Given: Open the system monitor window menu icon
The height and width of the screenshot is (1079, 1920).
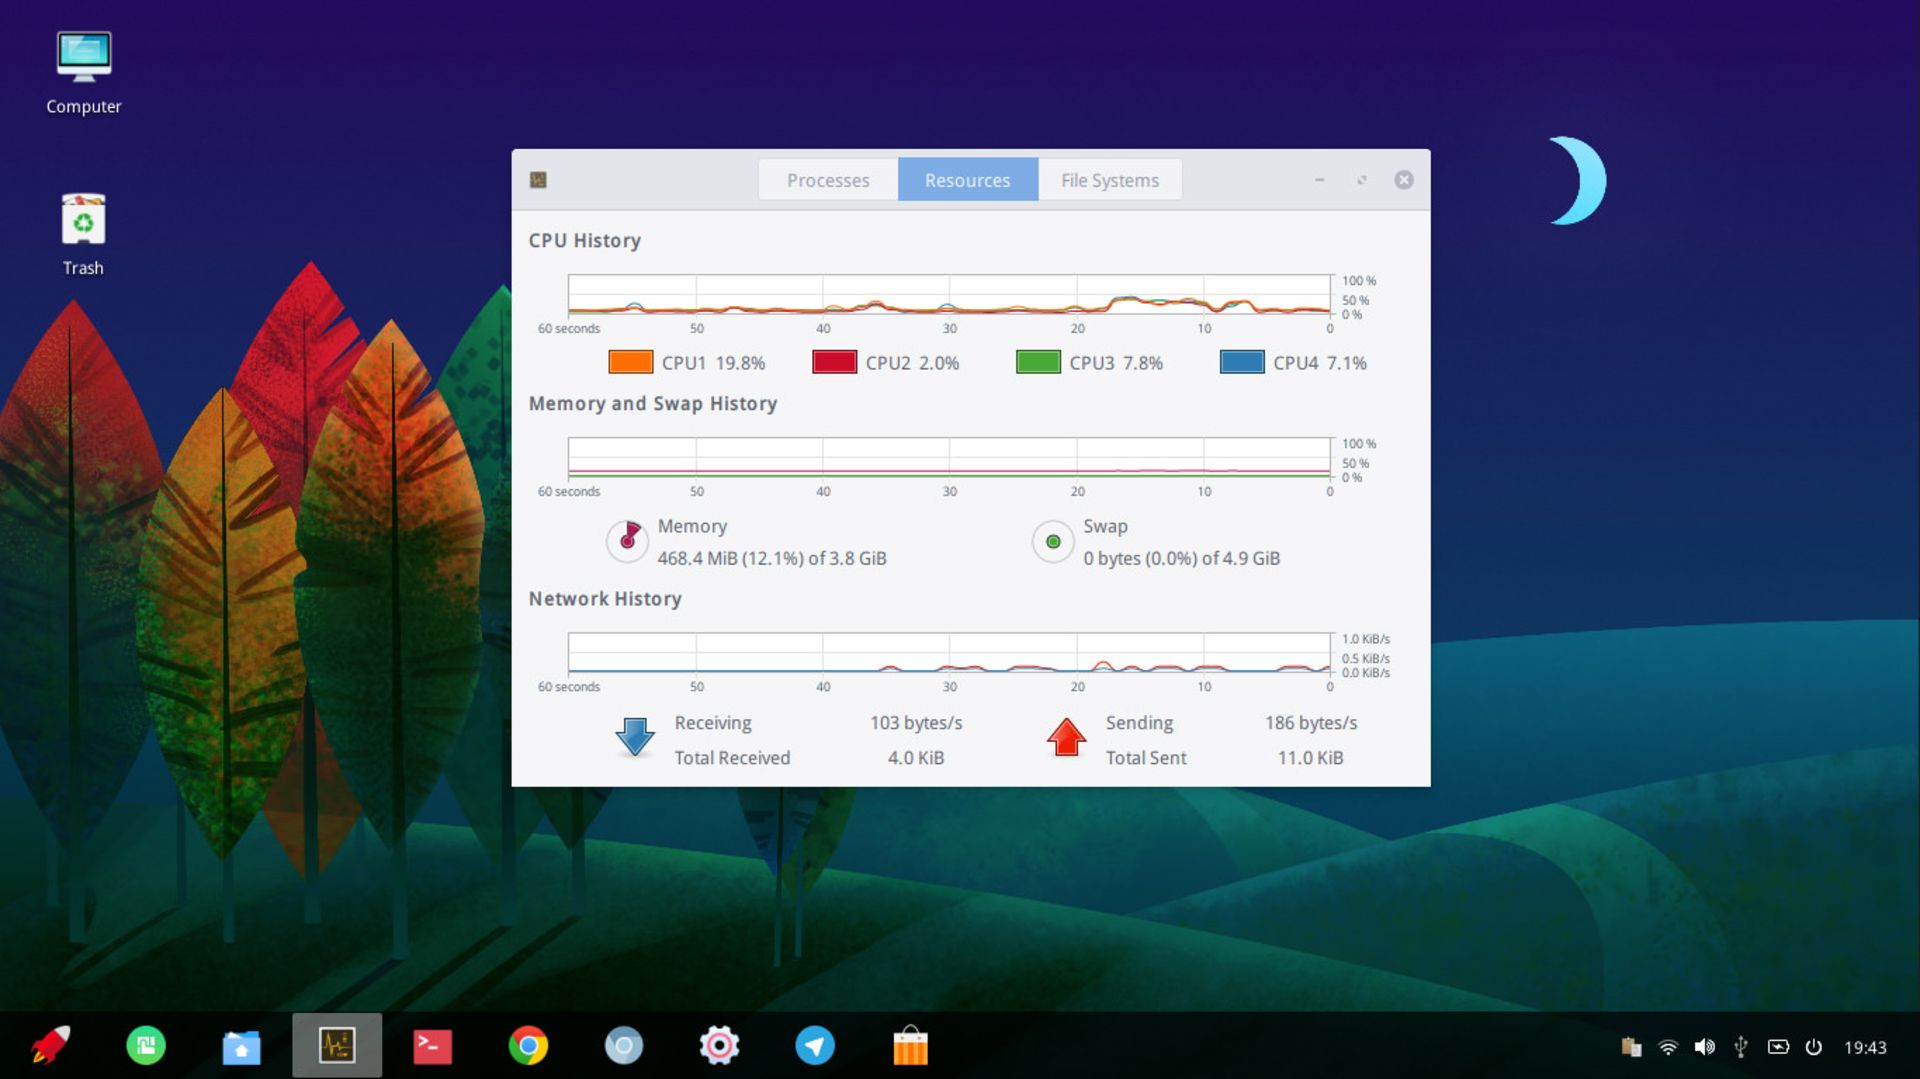Looking at the screenshot, I should tap(538, 180).
